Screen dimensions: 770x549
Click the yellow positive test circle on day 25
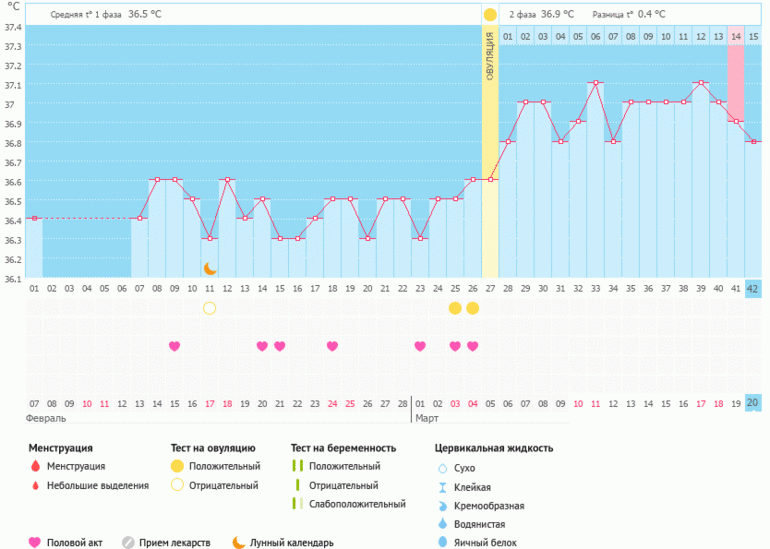coord(455,308)
